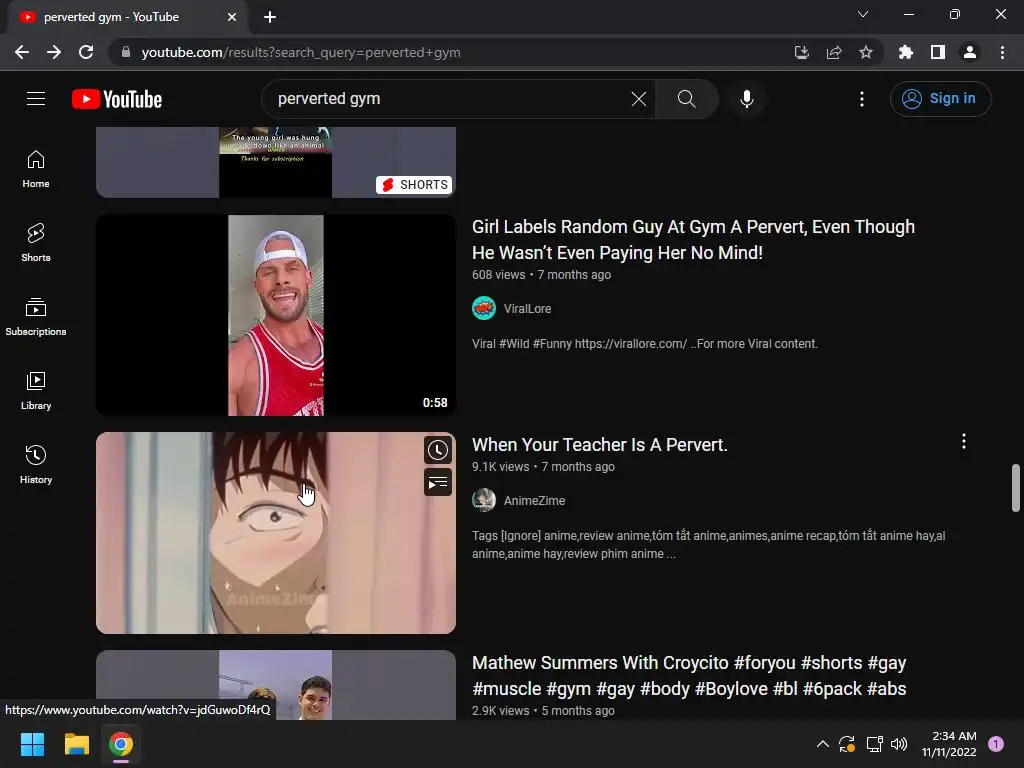Click the Sign in button
The width and height of the screenshot is (1024, 768).
(940, 99)
